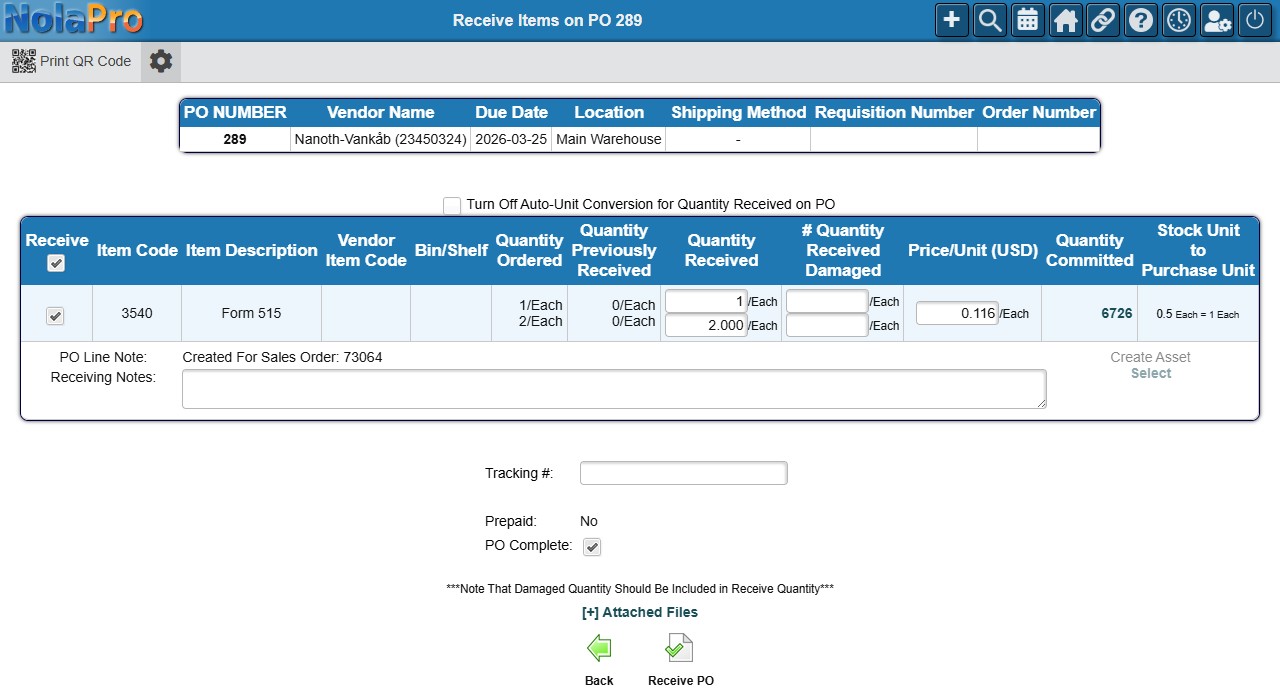
Task: Click the Shipping Method header
Action: tap(738, 112)
